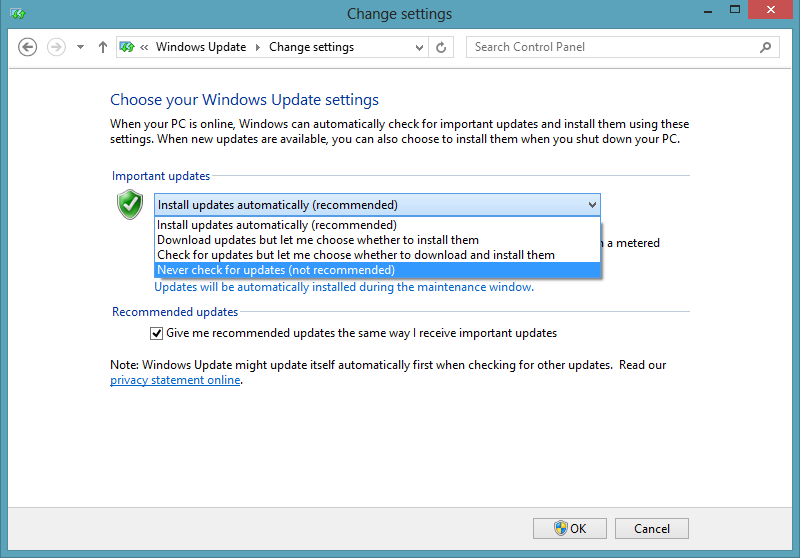Click the green shield checkmark icon

click(x=130, y=205)
